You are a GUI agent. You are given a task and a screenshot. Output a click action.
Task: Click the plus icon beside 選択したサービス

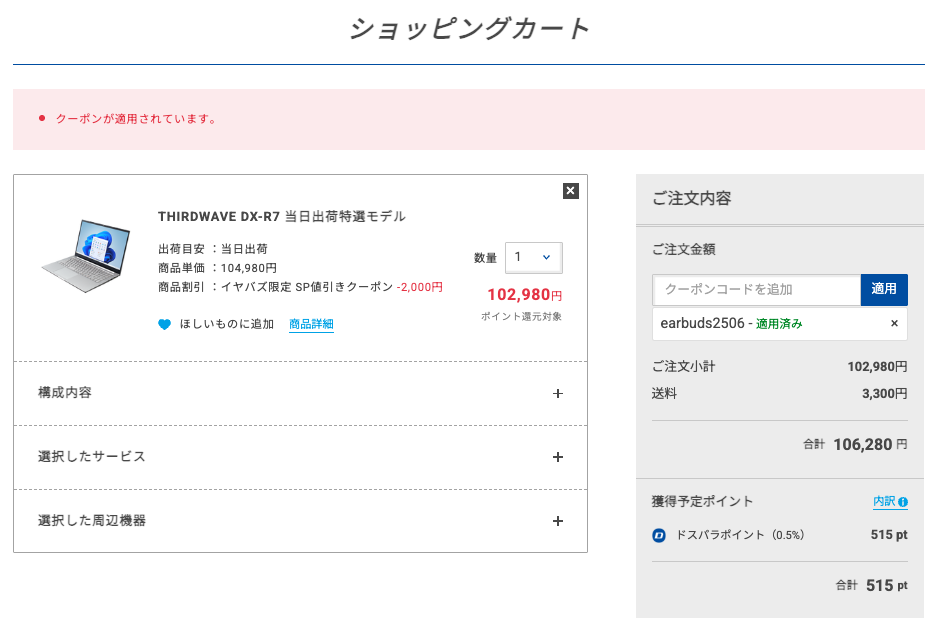[558, 457]
